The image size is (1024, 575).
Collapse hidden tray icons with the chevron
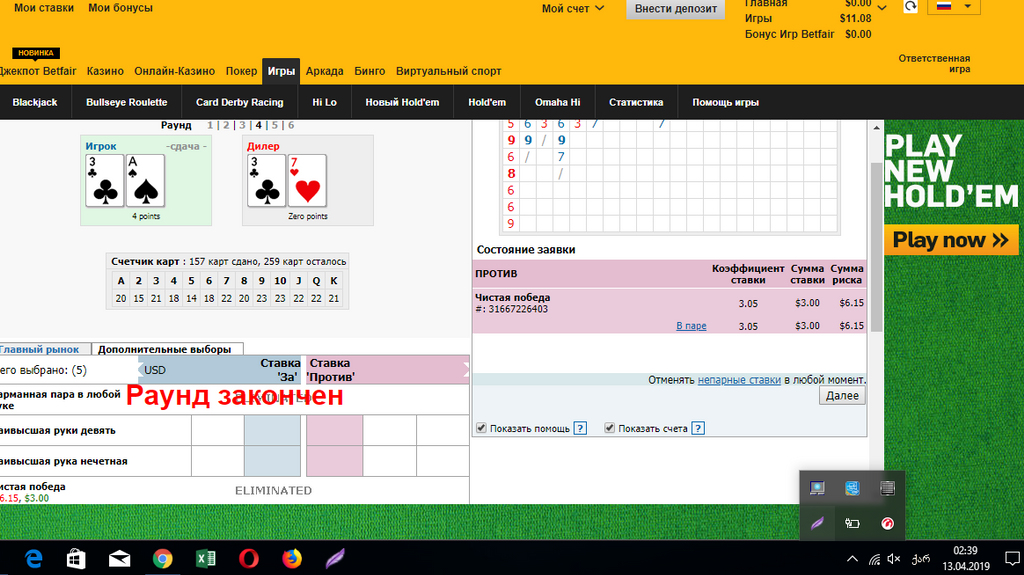click(x=852, y=559)
